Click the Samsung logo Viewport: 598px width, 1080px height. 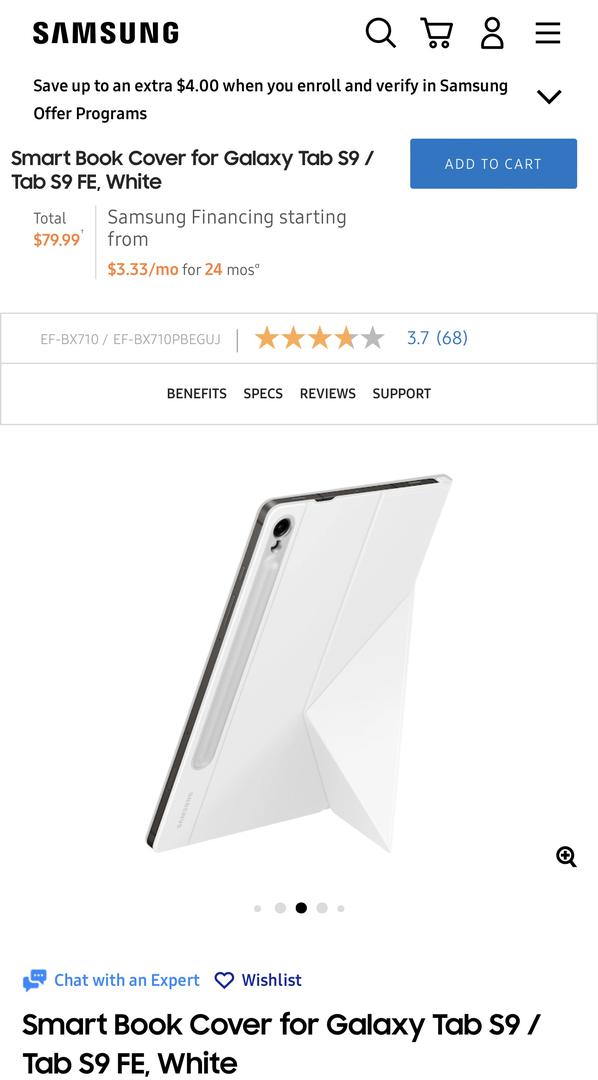pyautogui.click(x=105, y=33)
